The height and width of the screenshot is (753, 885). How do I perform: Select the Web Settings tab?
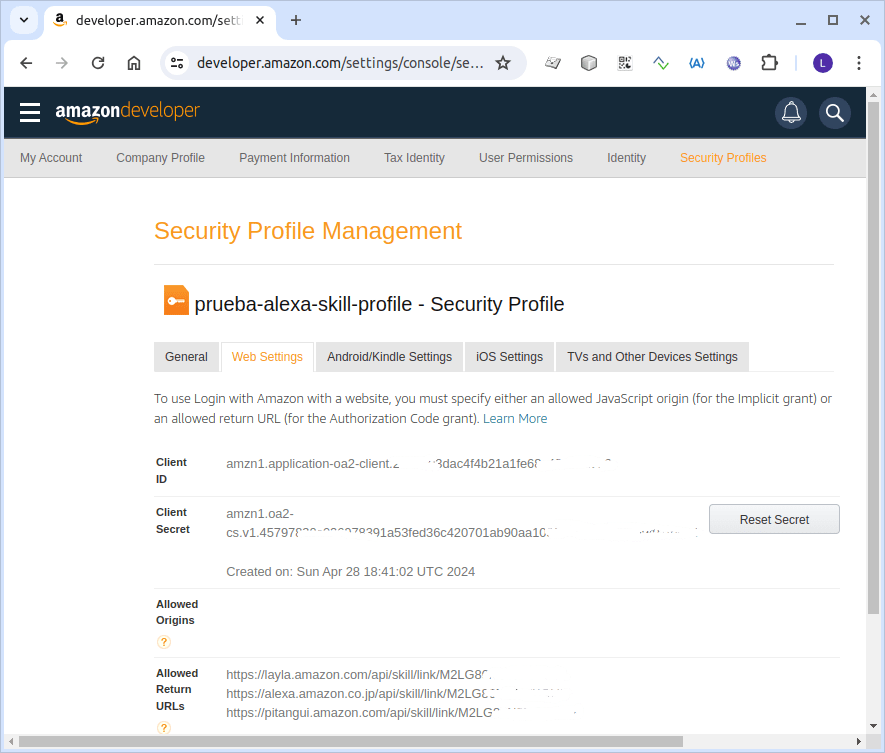click(267, 357)
